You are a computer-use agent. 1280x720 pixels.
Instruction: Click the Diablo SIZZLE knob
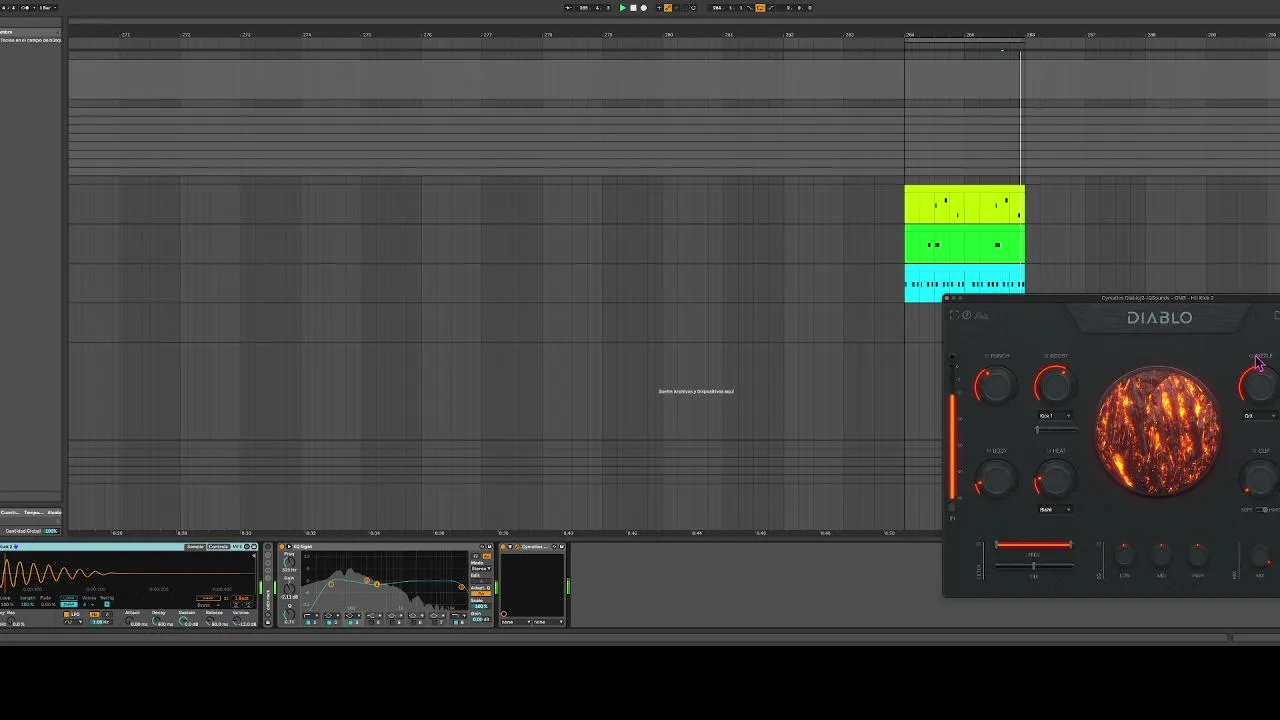click(1261, 385)
